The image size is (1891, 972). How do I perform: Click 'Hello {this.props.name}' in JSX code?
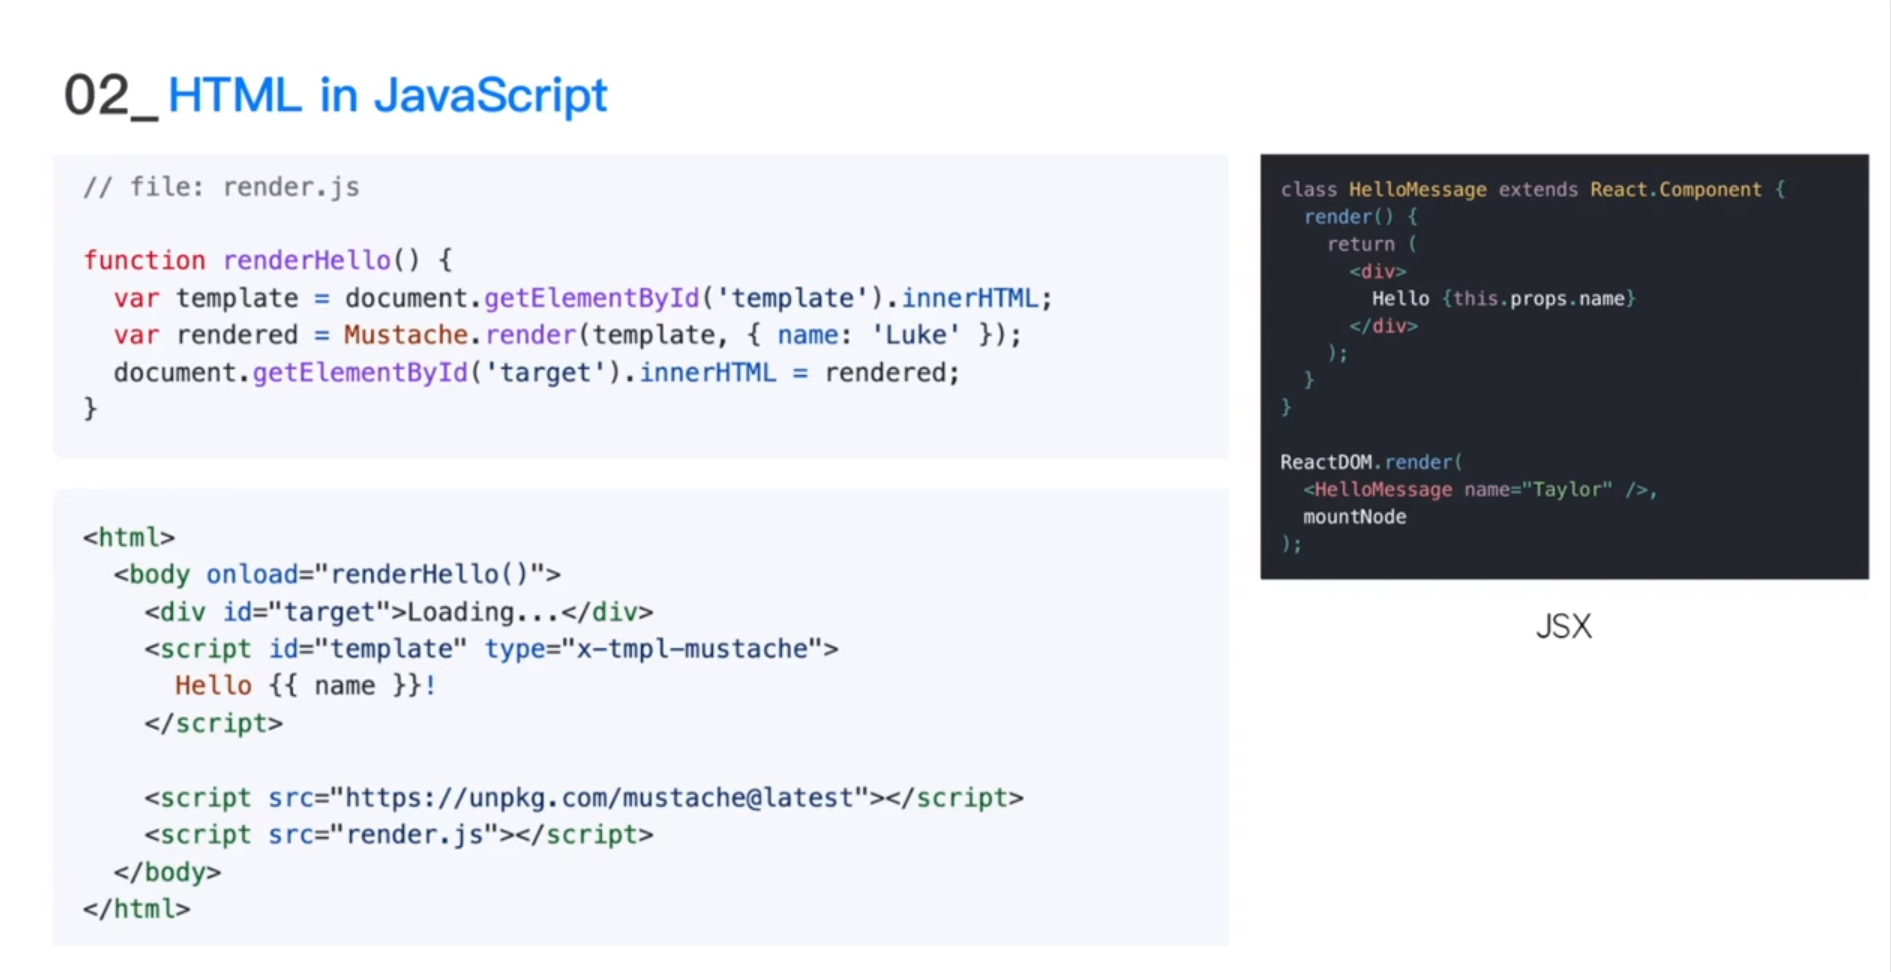[x=1503, y=299]
